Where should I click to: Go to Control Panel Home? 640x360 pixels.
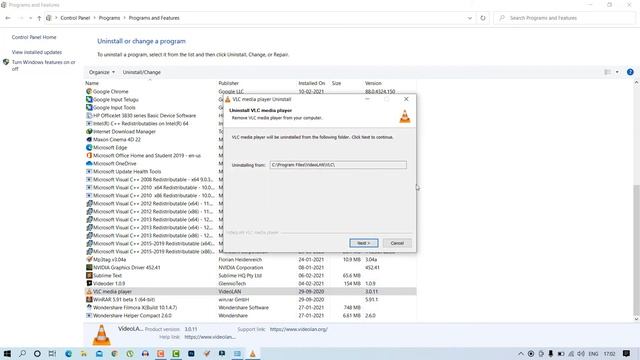pos(34,37)
